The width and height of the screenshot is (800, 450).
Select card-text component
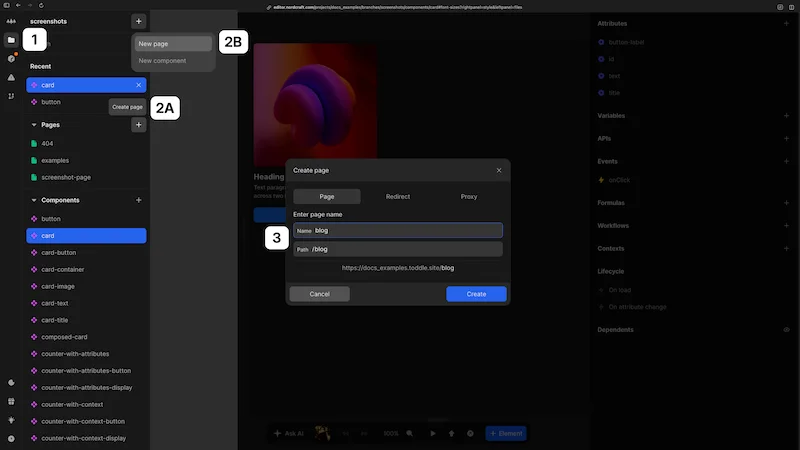tap(86, 303)
